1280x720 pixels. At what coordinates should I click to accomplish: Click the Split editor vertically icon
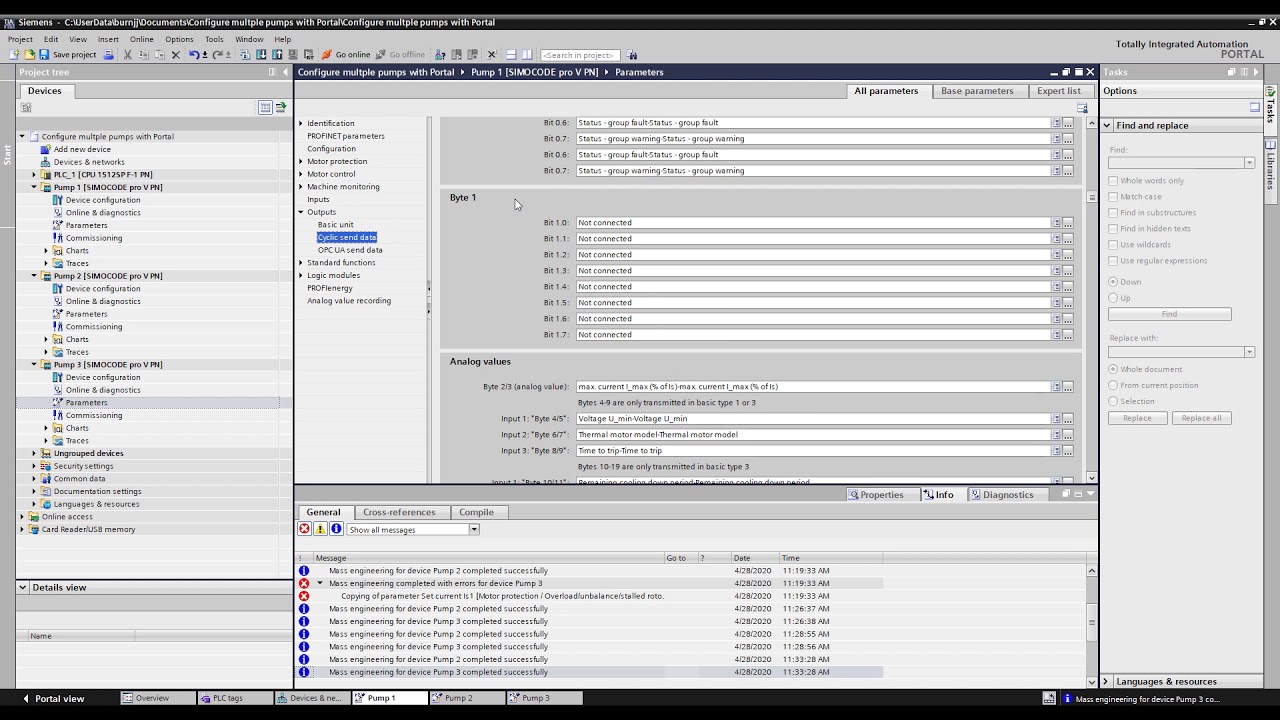coord(527,55)
